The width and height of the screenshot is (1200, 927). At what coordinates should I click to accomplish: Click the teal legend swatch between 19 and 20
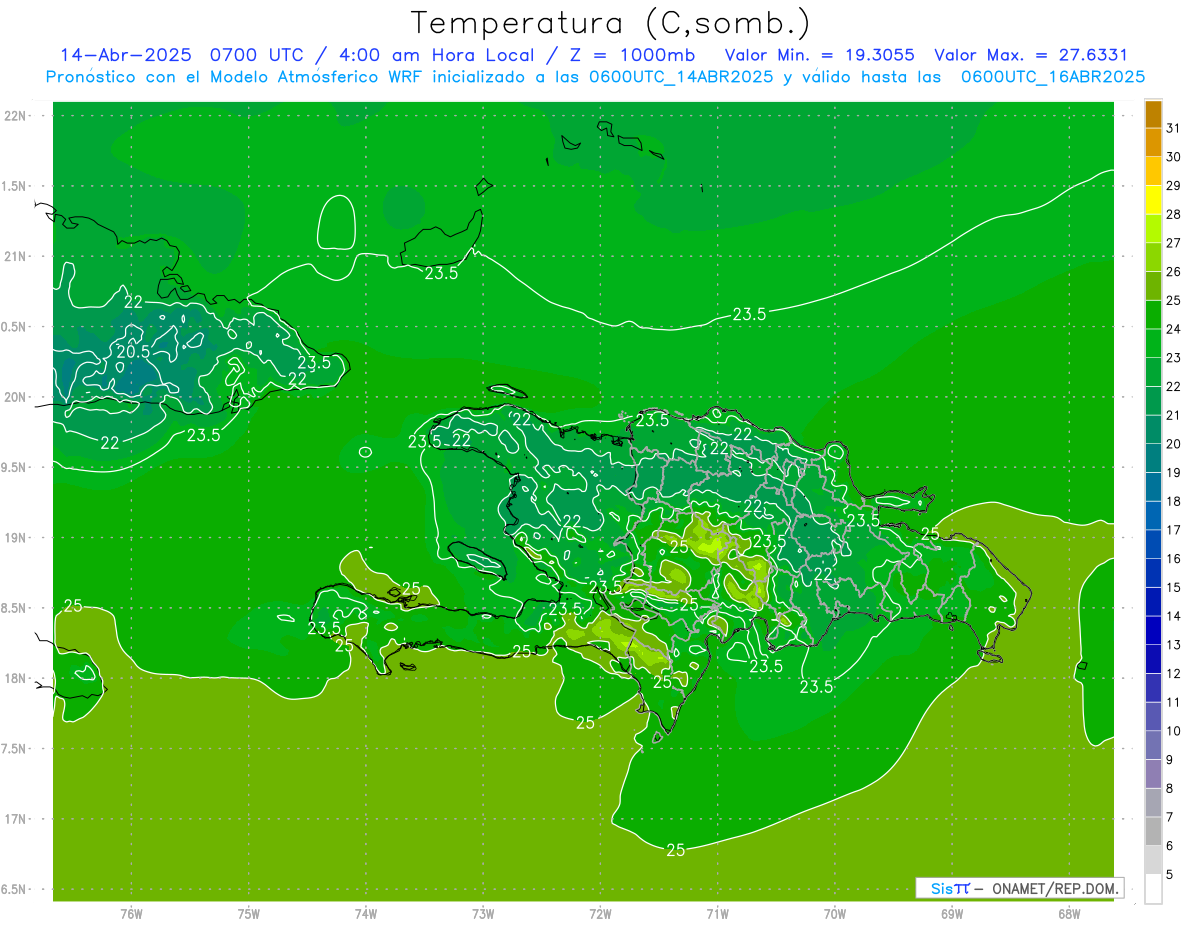pyautogui.click(x=1153, y=459)
